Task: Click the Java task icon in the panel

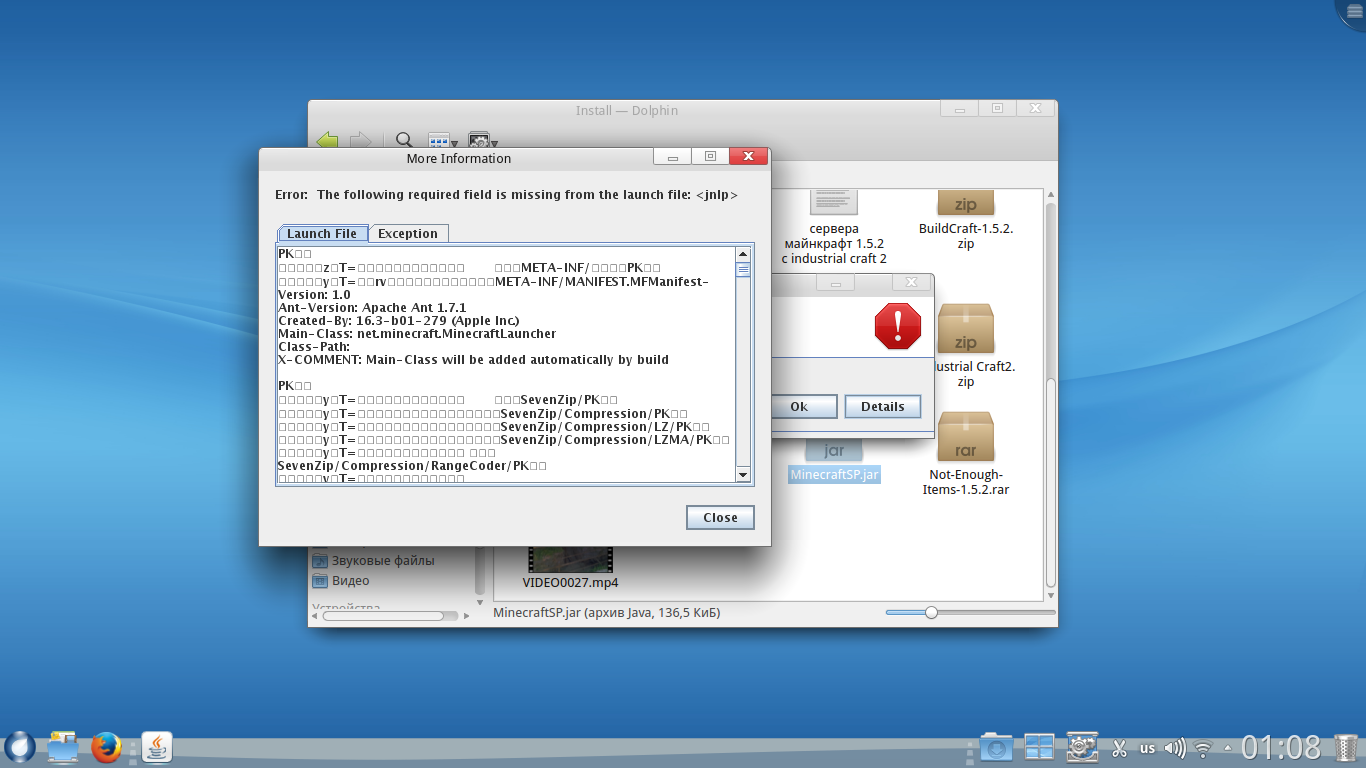Action: (156, 747)
